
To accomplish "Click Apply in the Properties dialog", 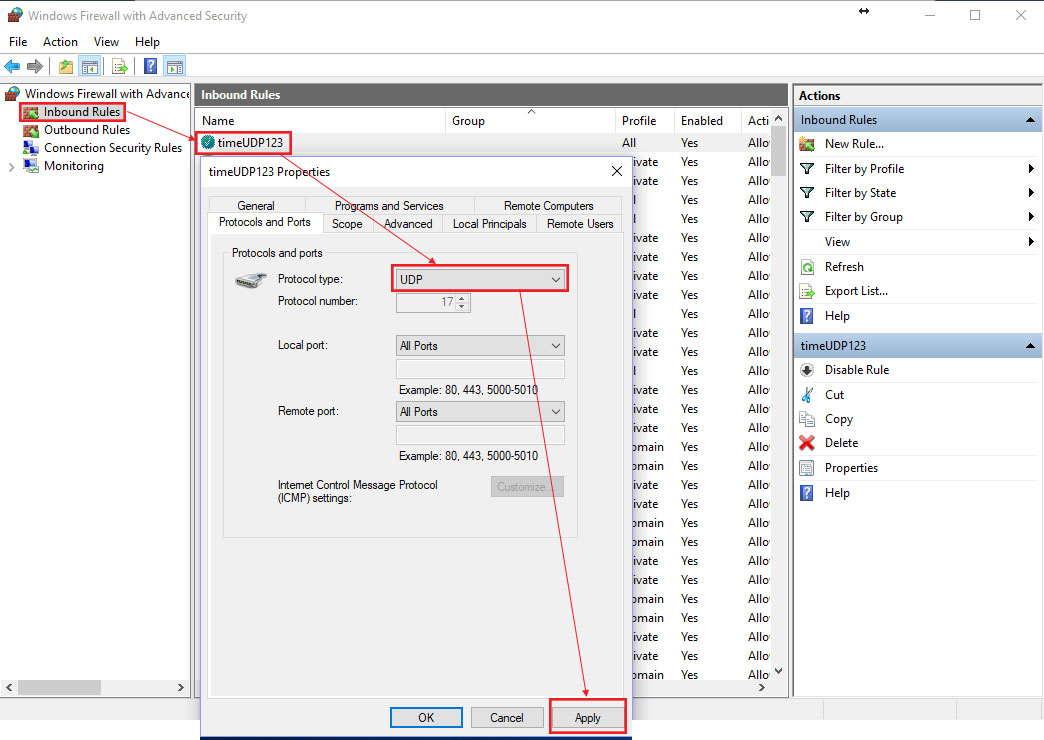I will 587,717.
